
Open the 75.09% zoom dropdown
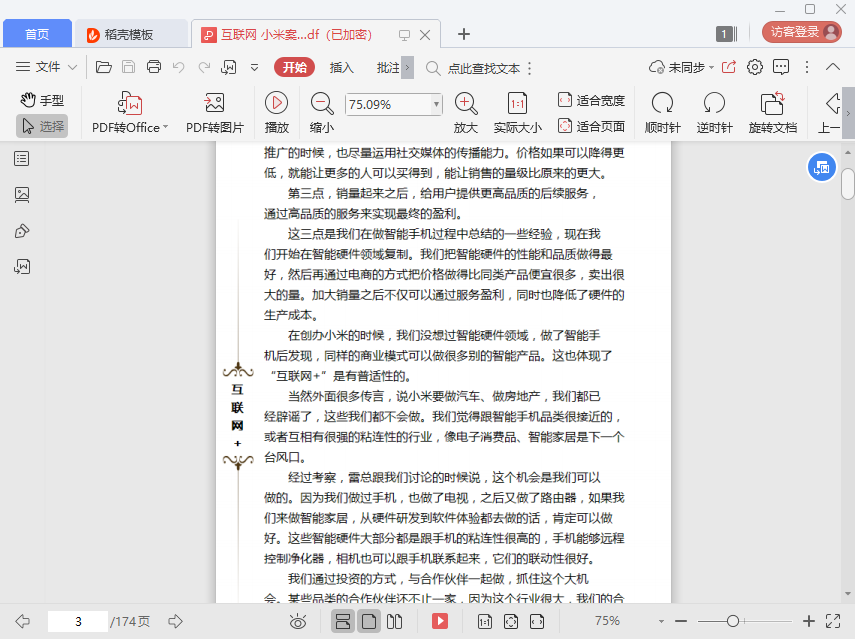(436, 104)
